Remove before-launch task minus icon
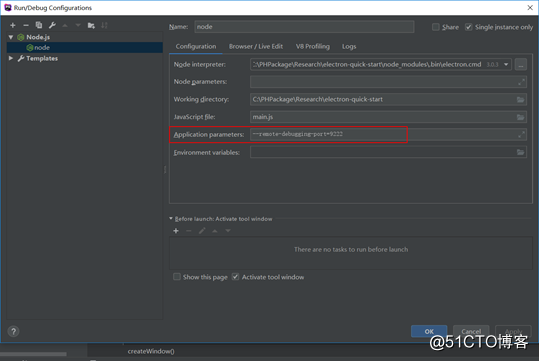Screen dimensions: 539x361 click(x=189, y=231)
